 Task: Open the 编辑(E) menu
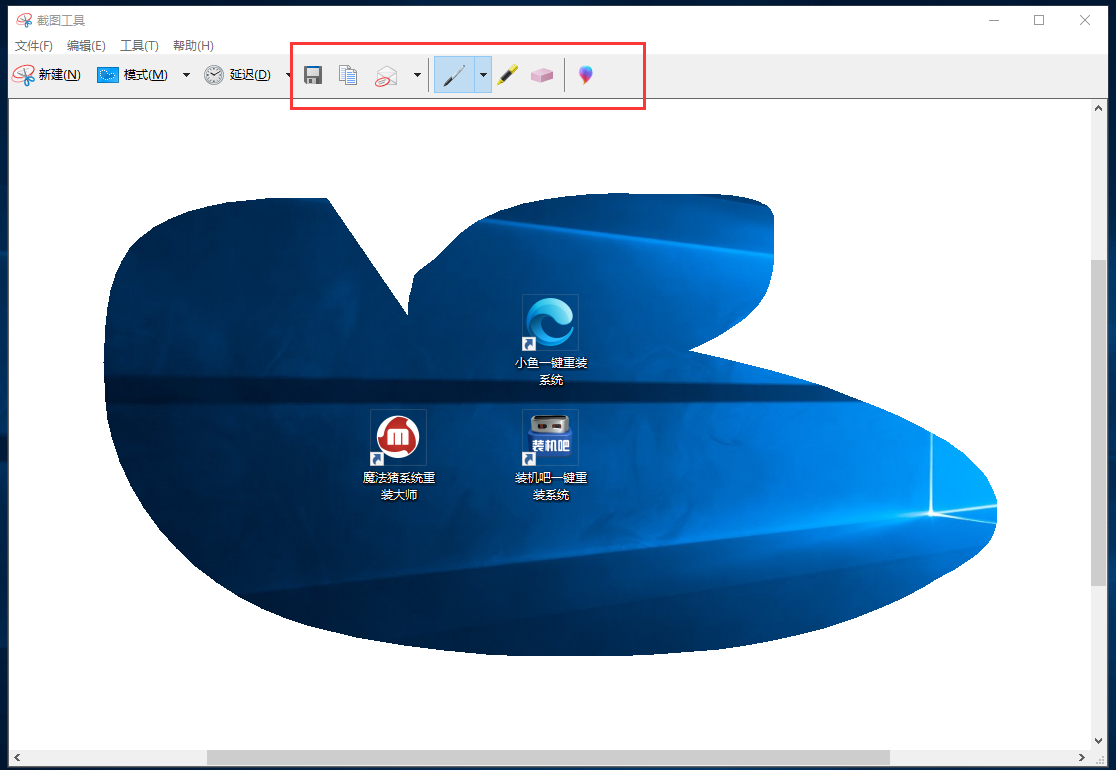[x=86, y=46]
